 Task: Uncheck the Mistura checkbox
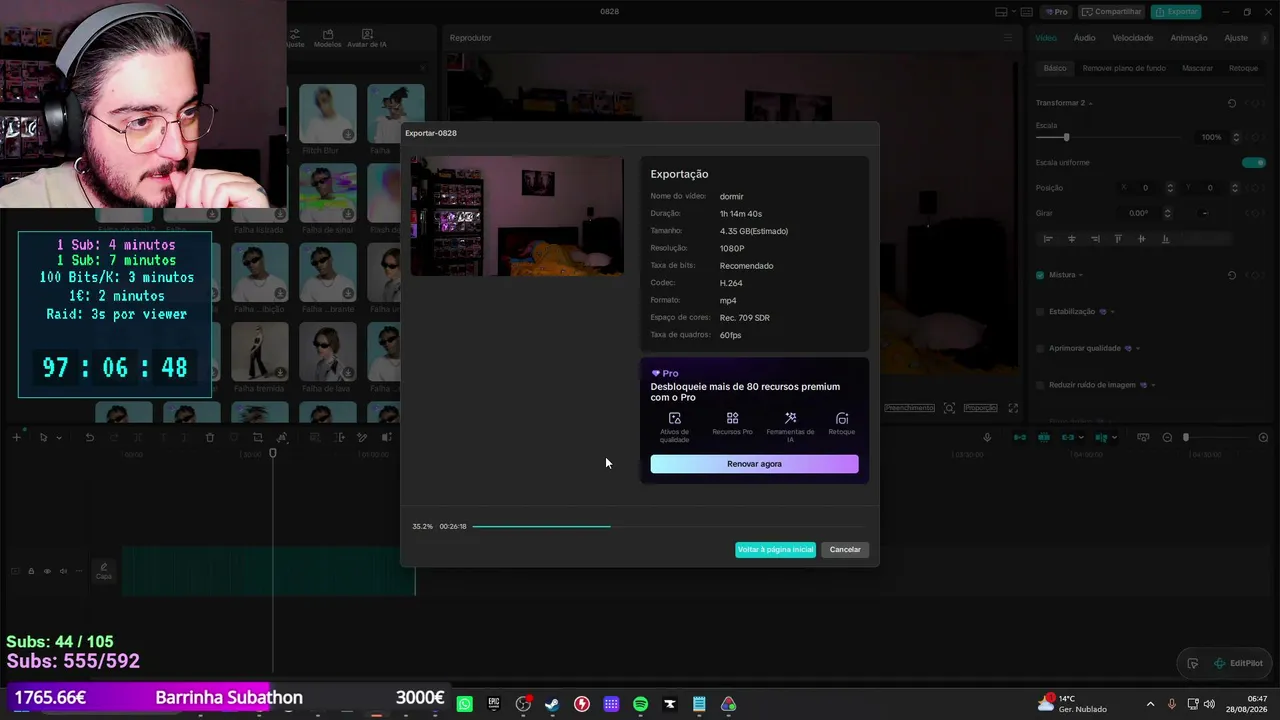[x=1040, y=275]
